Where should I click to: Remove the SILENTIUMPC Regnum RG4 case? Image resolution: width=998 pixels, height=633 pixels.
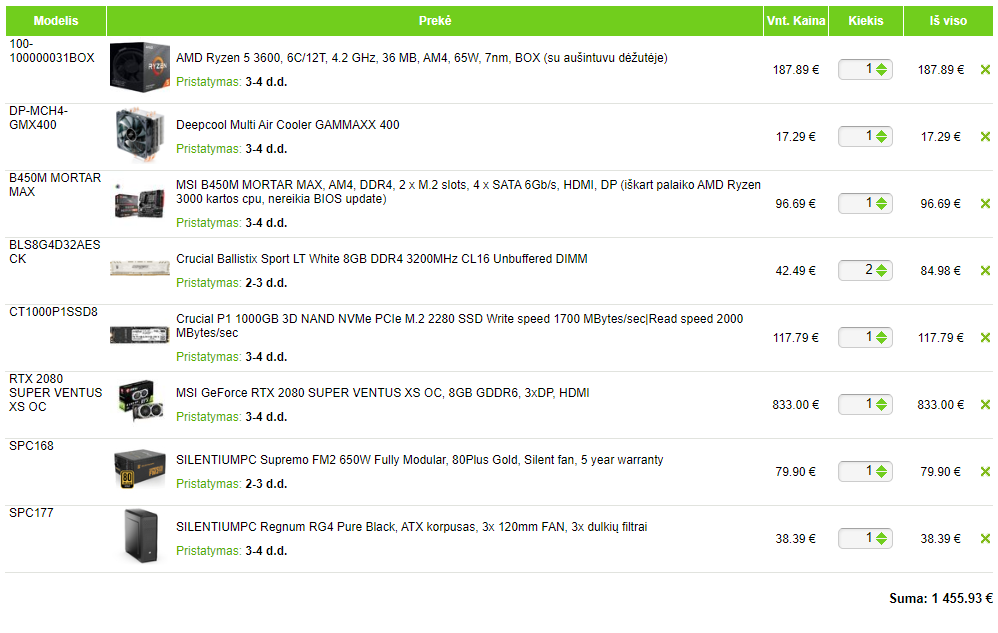point(985,538)
